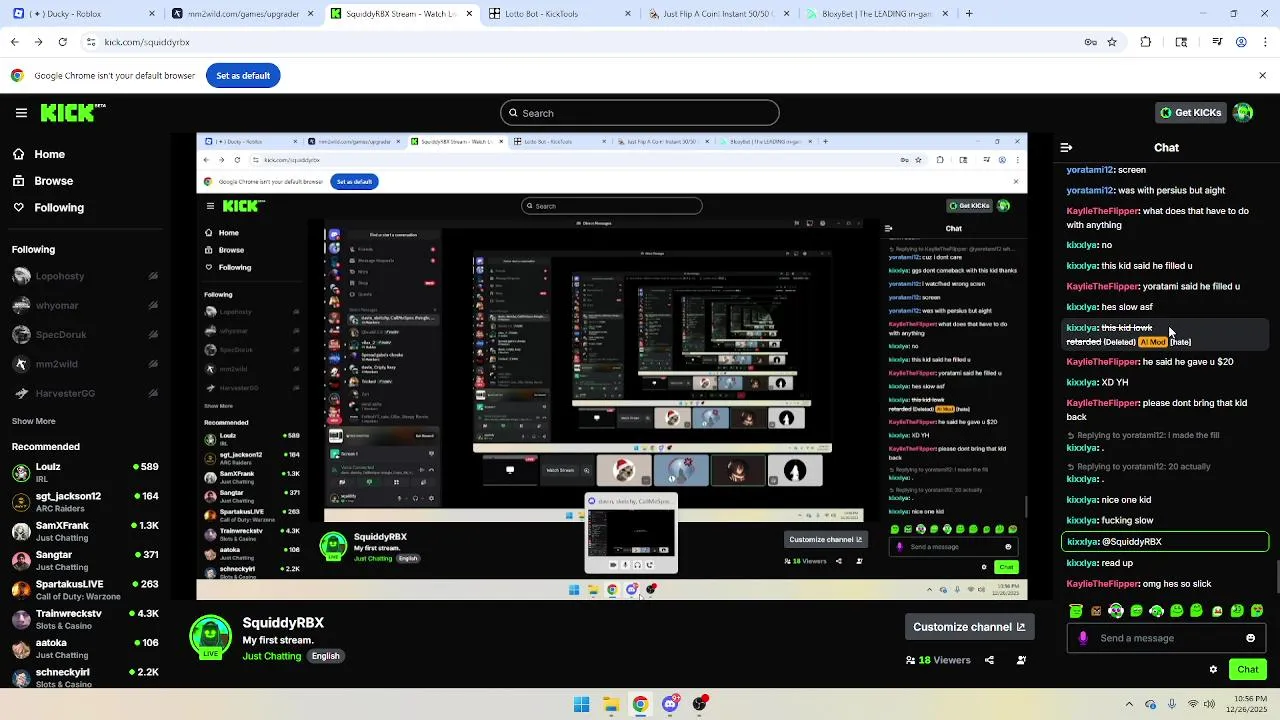Expand Show More under Following
1280x720 pixels.
click(33, 421)
